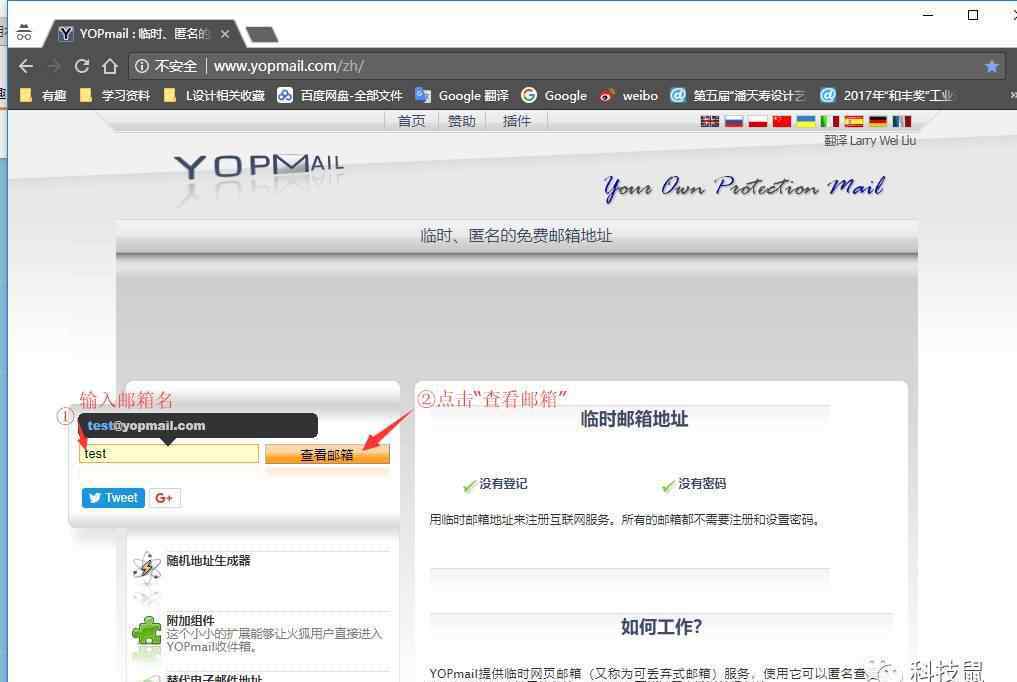
Task: Click the Tweet button
Action: 113,498
